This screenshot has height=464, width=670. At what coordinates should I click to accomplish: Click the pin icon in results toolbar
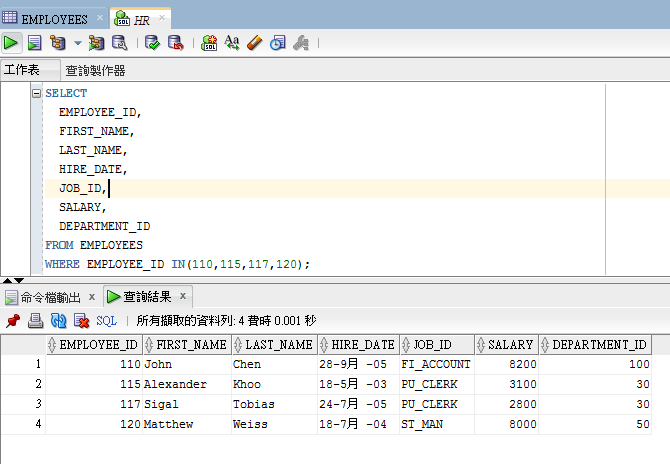pyautogui.click(x=13, y=320)
